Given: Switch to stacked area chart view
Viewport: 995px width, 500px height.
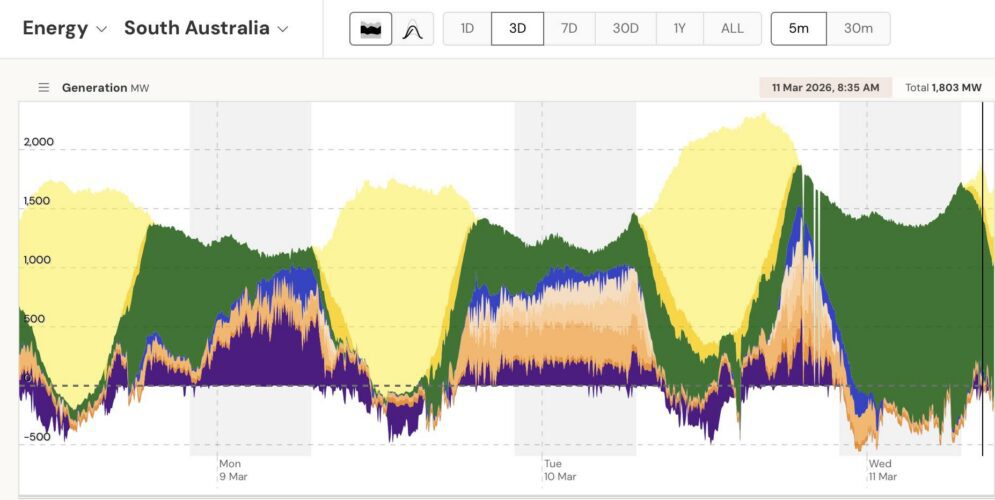Looking at the screenshot, I should point(370,29).
